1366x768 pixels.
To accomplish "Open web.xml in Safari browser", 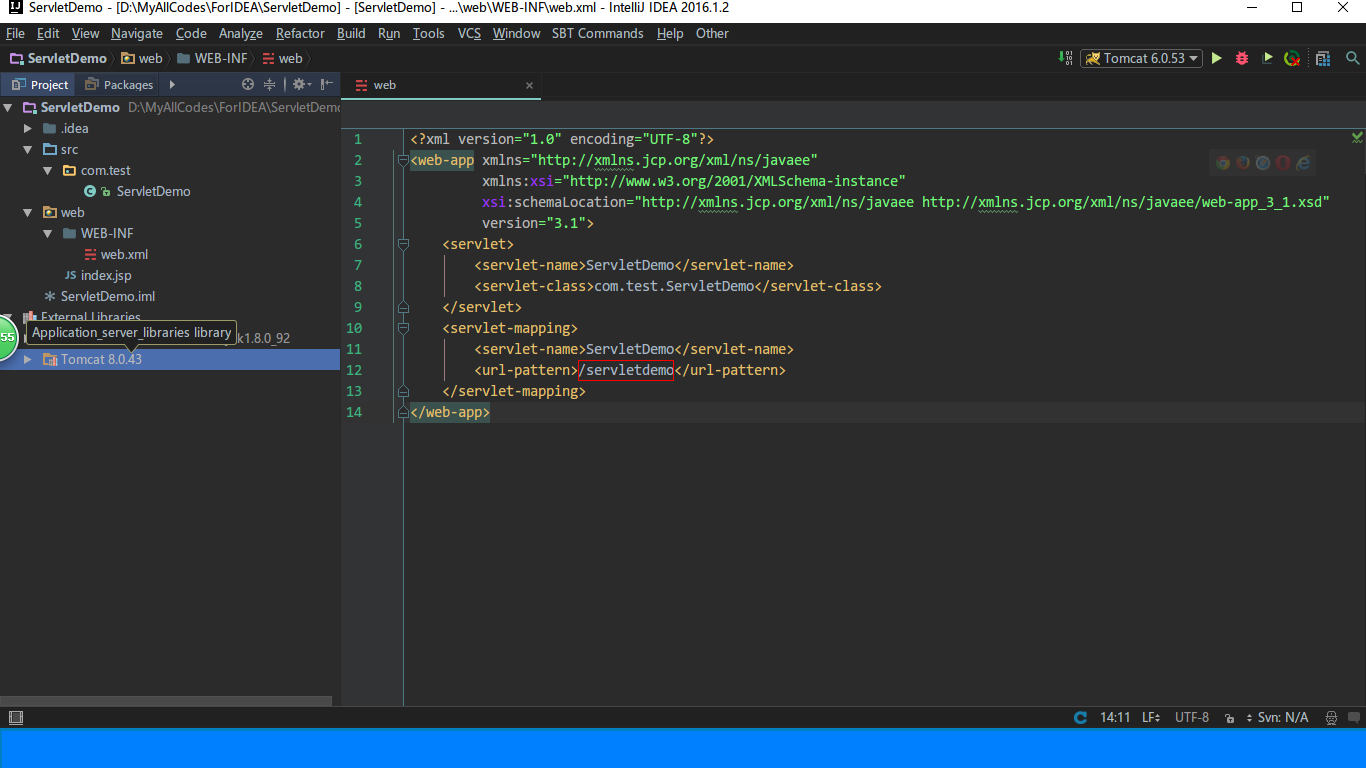I will pos(1263,162).
